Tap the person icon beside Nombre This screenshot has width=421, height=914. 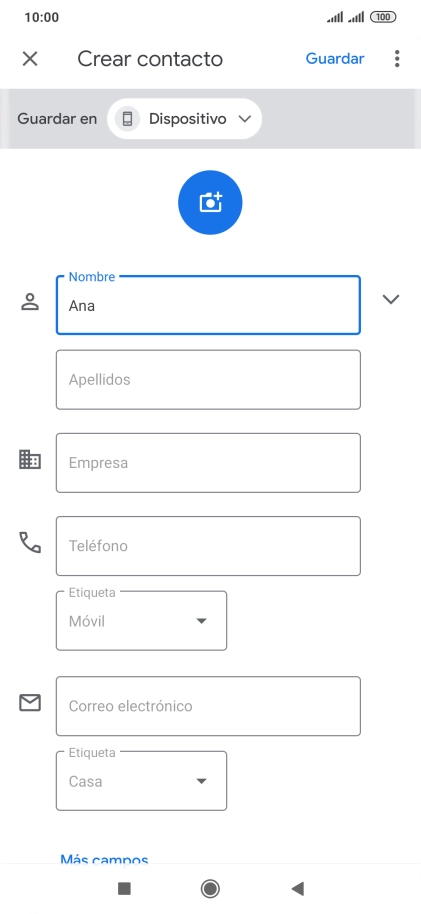[x=30, y=302]
